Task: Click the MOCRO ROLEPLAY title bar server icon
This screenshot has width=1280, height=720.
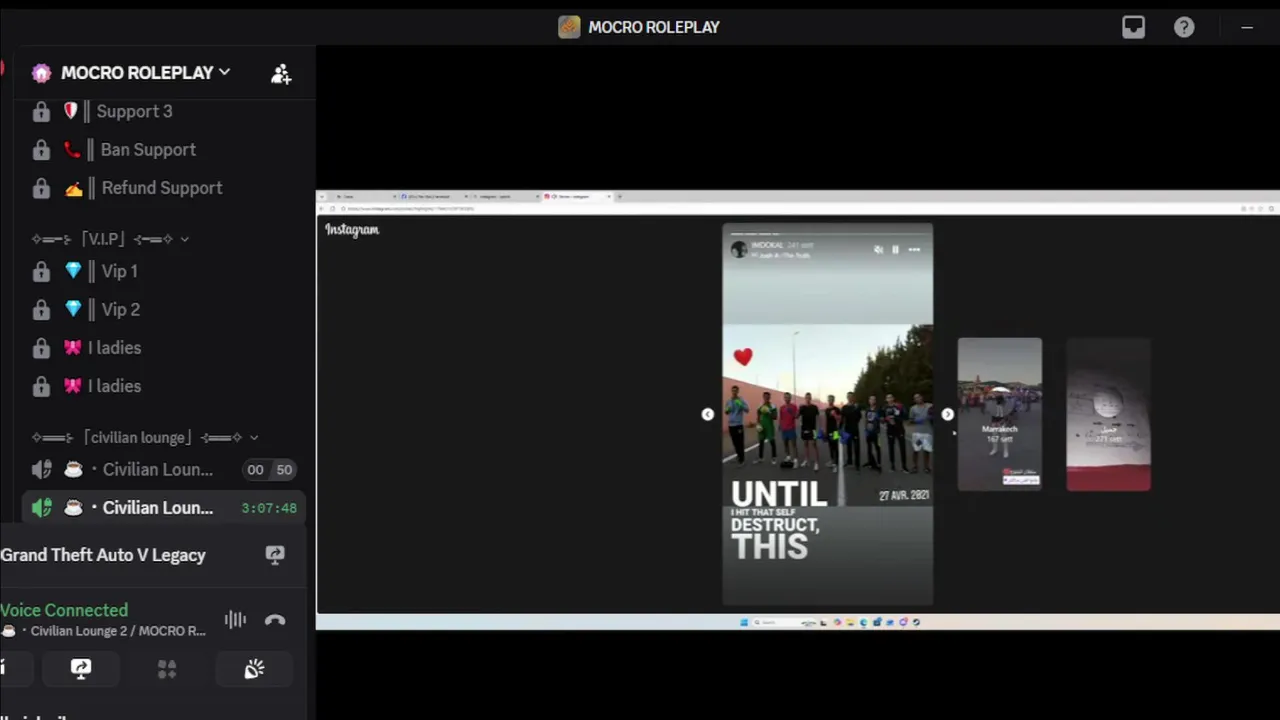Action: [x=569, y=27]
